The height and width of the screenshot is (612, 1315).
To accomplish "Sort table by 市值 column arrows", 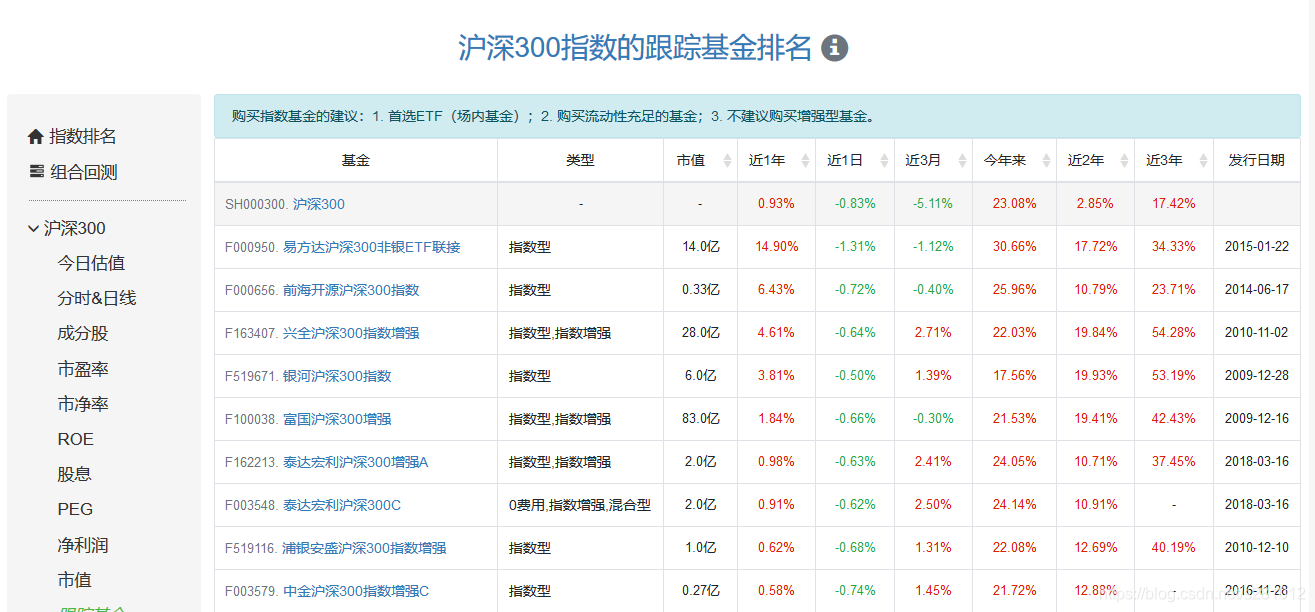I will pyautogui.click(x=727, y=160).
